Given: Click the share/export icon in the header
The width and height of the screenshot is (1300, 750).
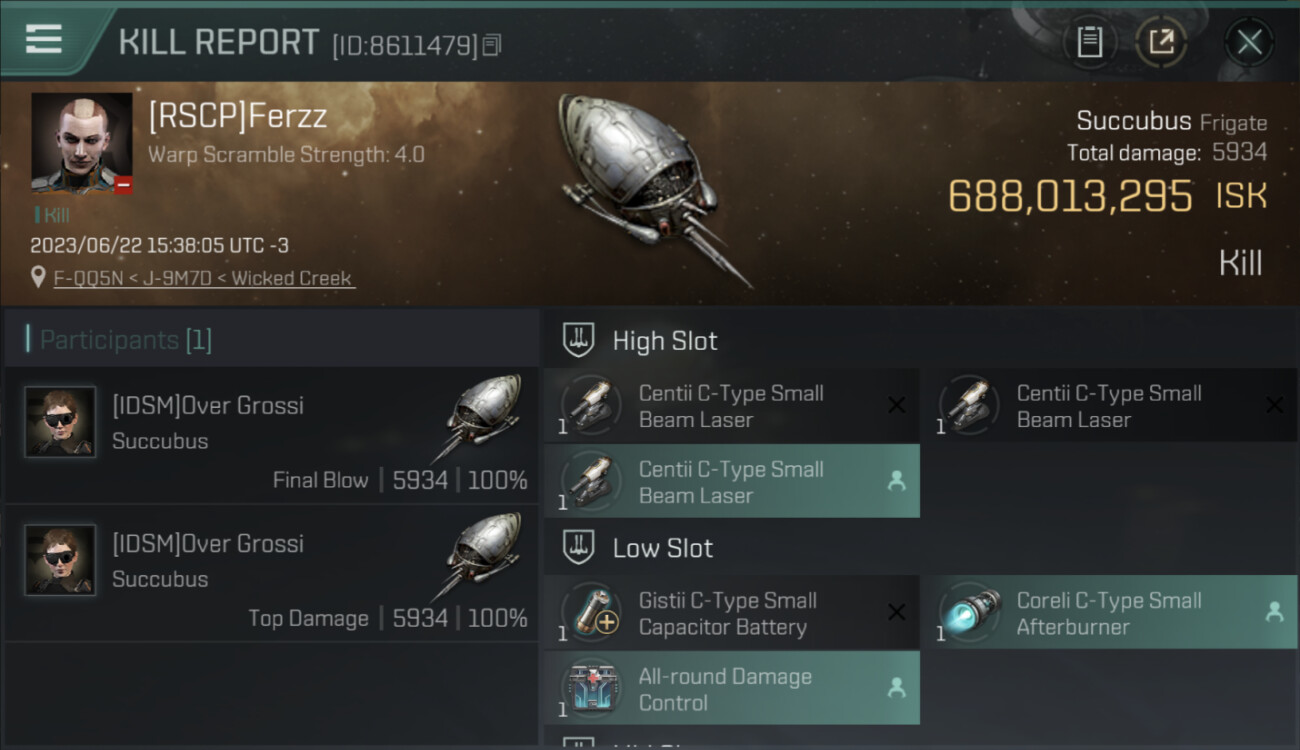Looking at the screenshot, I should click(1161, 42).
